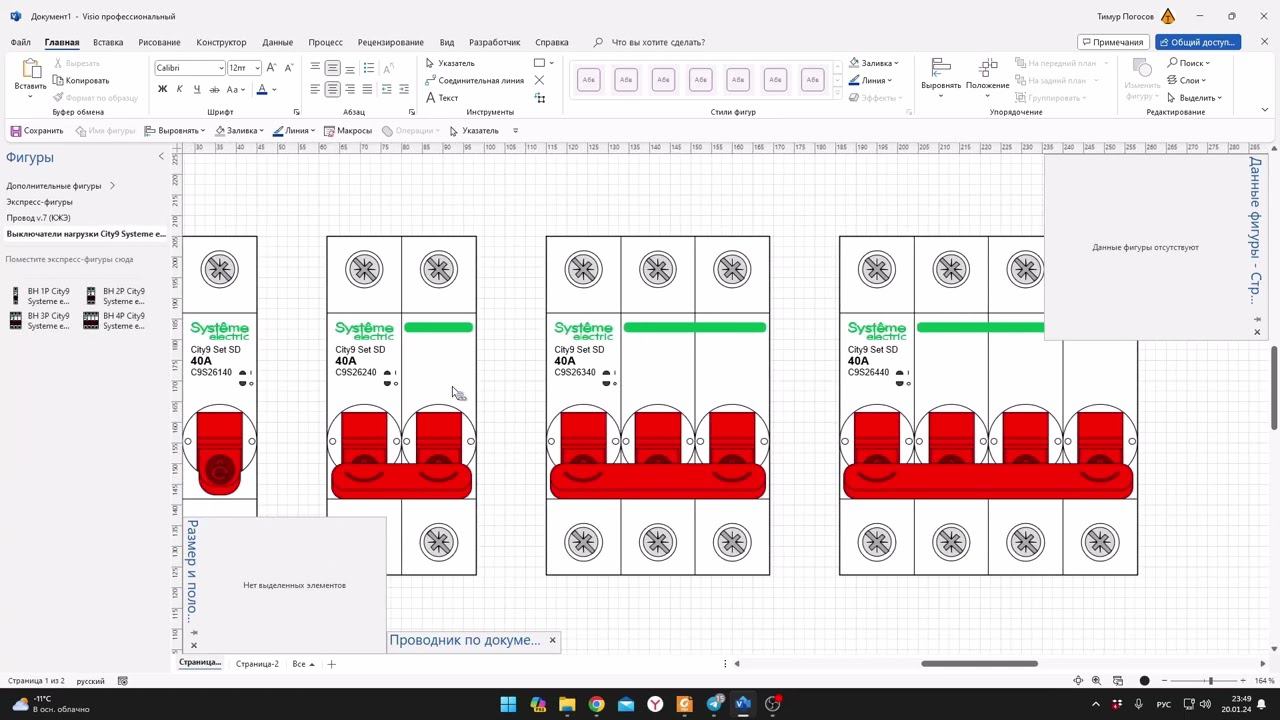Toggle italic formatting К button
1280x720 pixels.
click(180, 89)
